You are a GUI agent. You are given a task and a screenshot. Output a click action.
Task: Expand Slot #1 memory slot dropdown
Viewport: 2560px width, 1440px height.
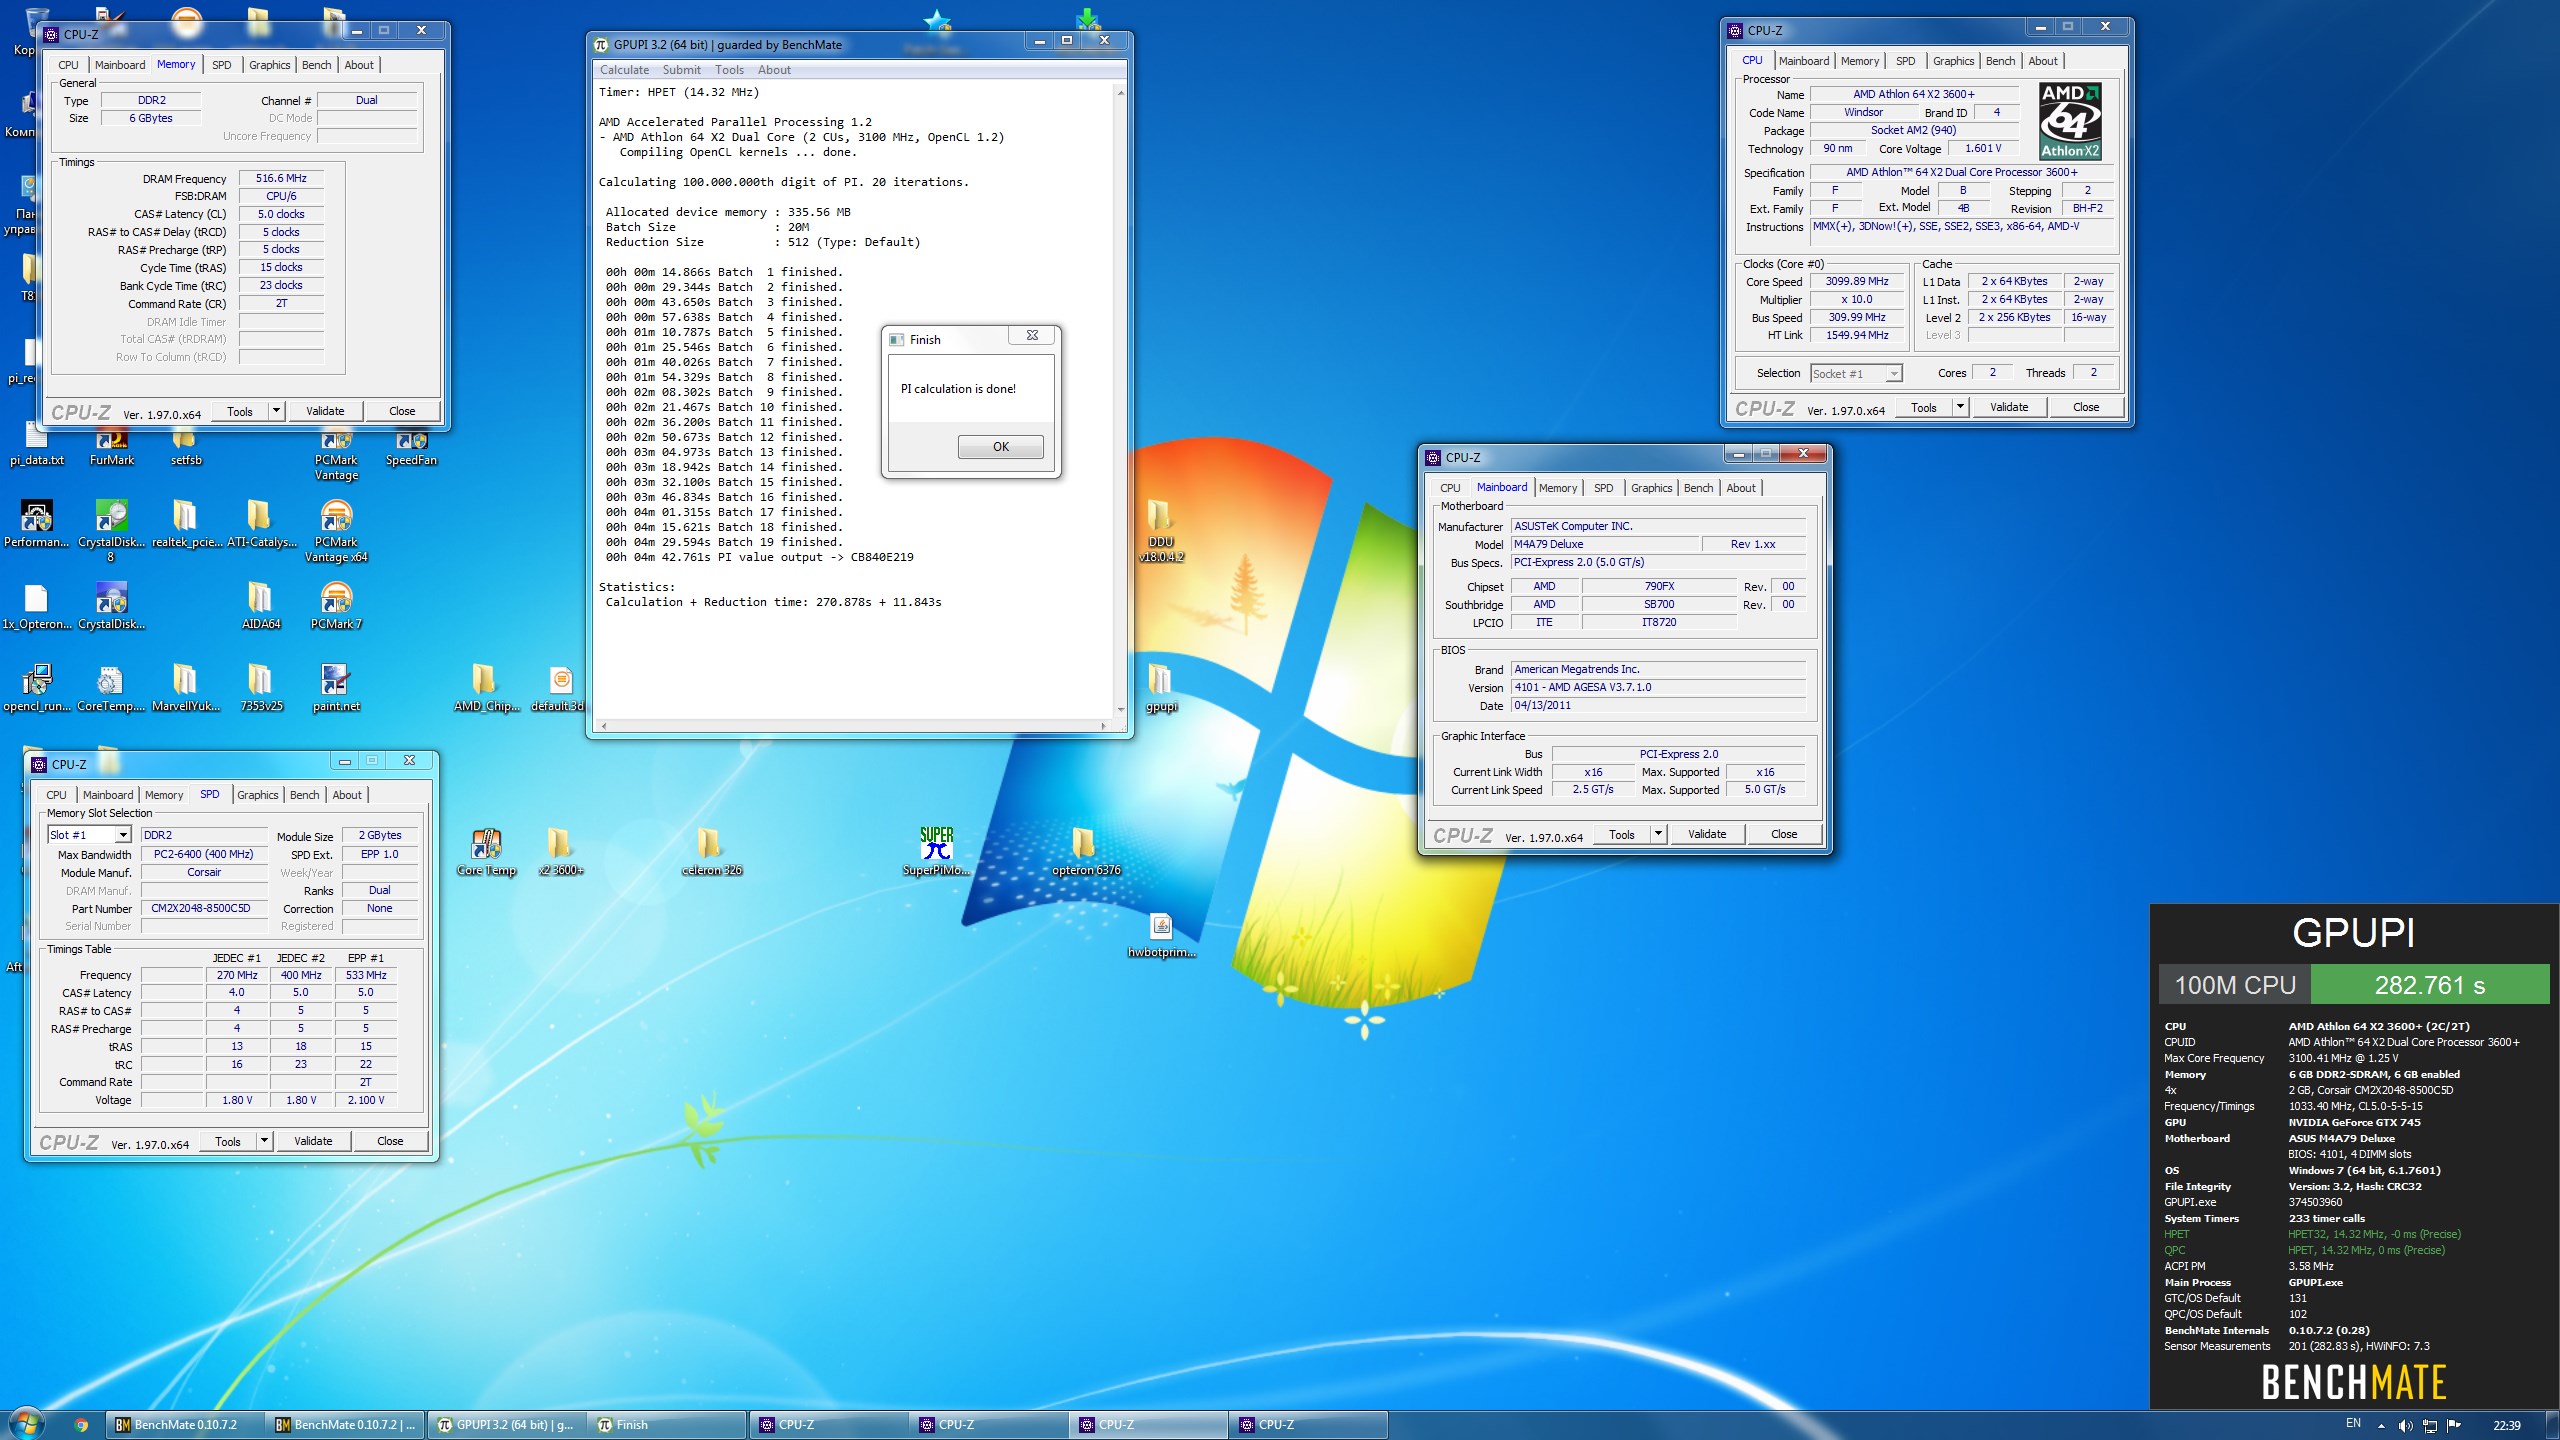pos(123,835)
